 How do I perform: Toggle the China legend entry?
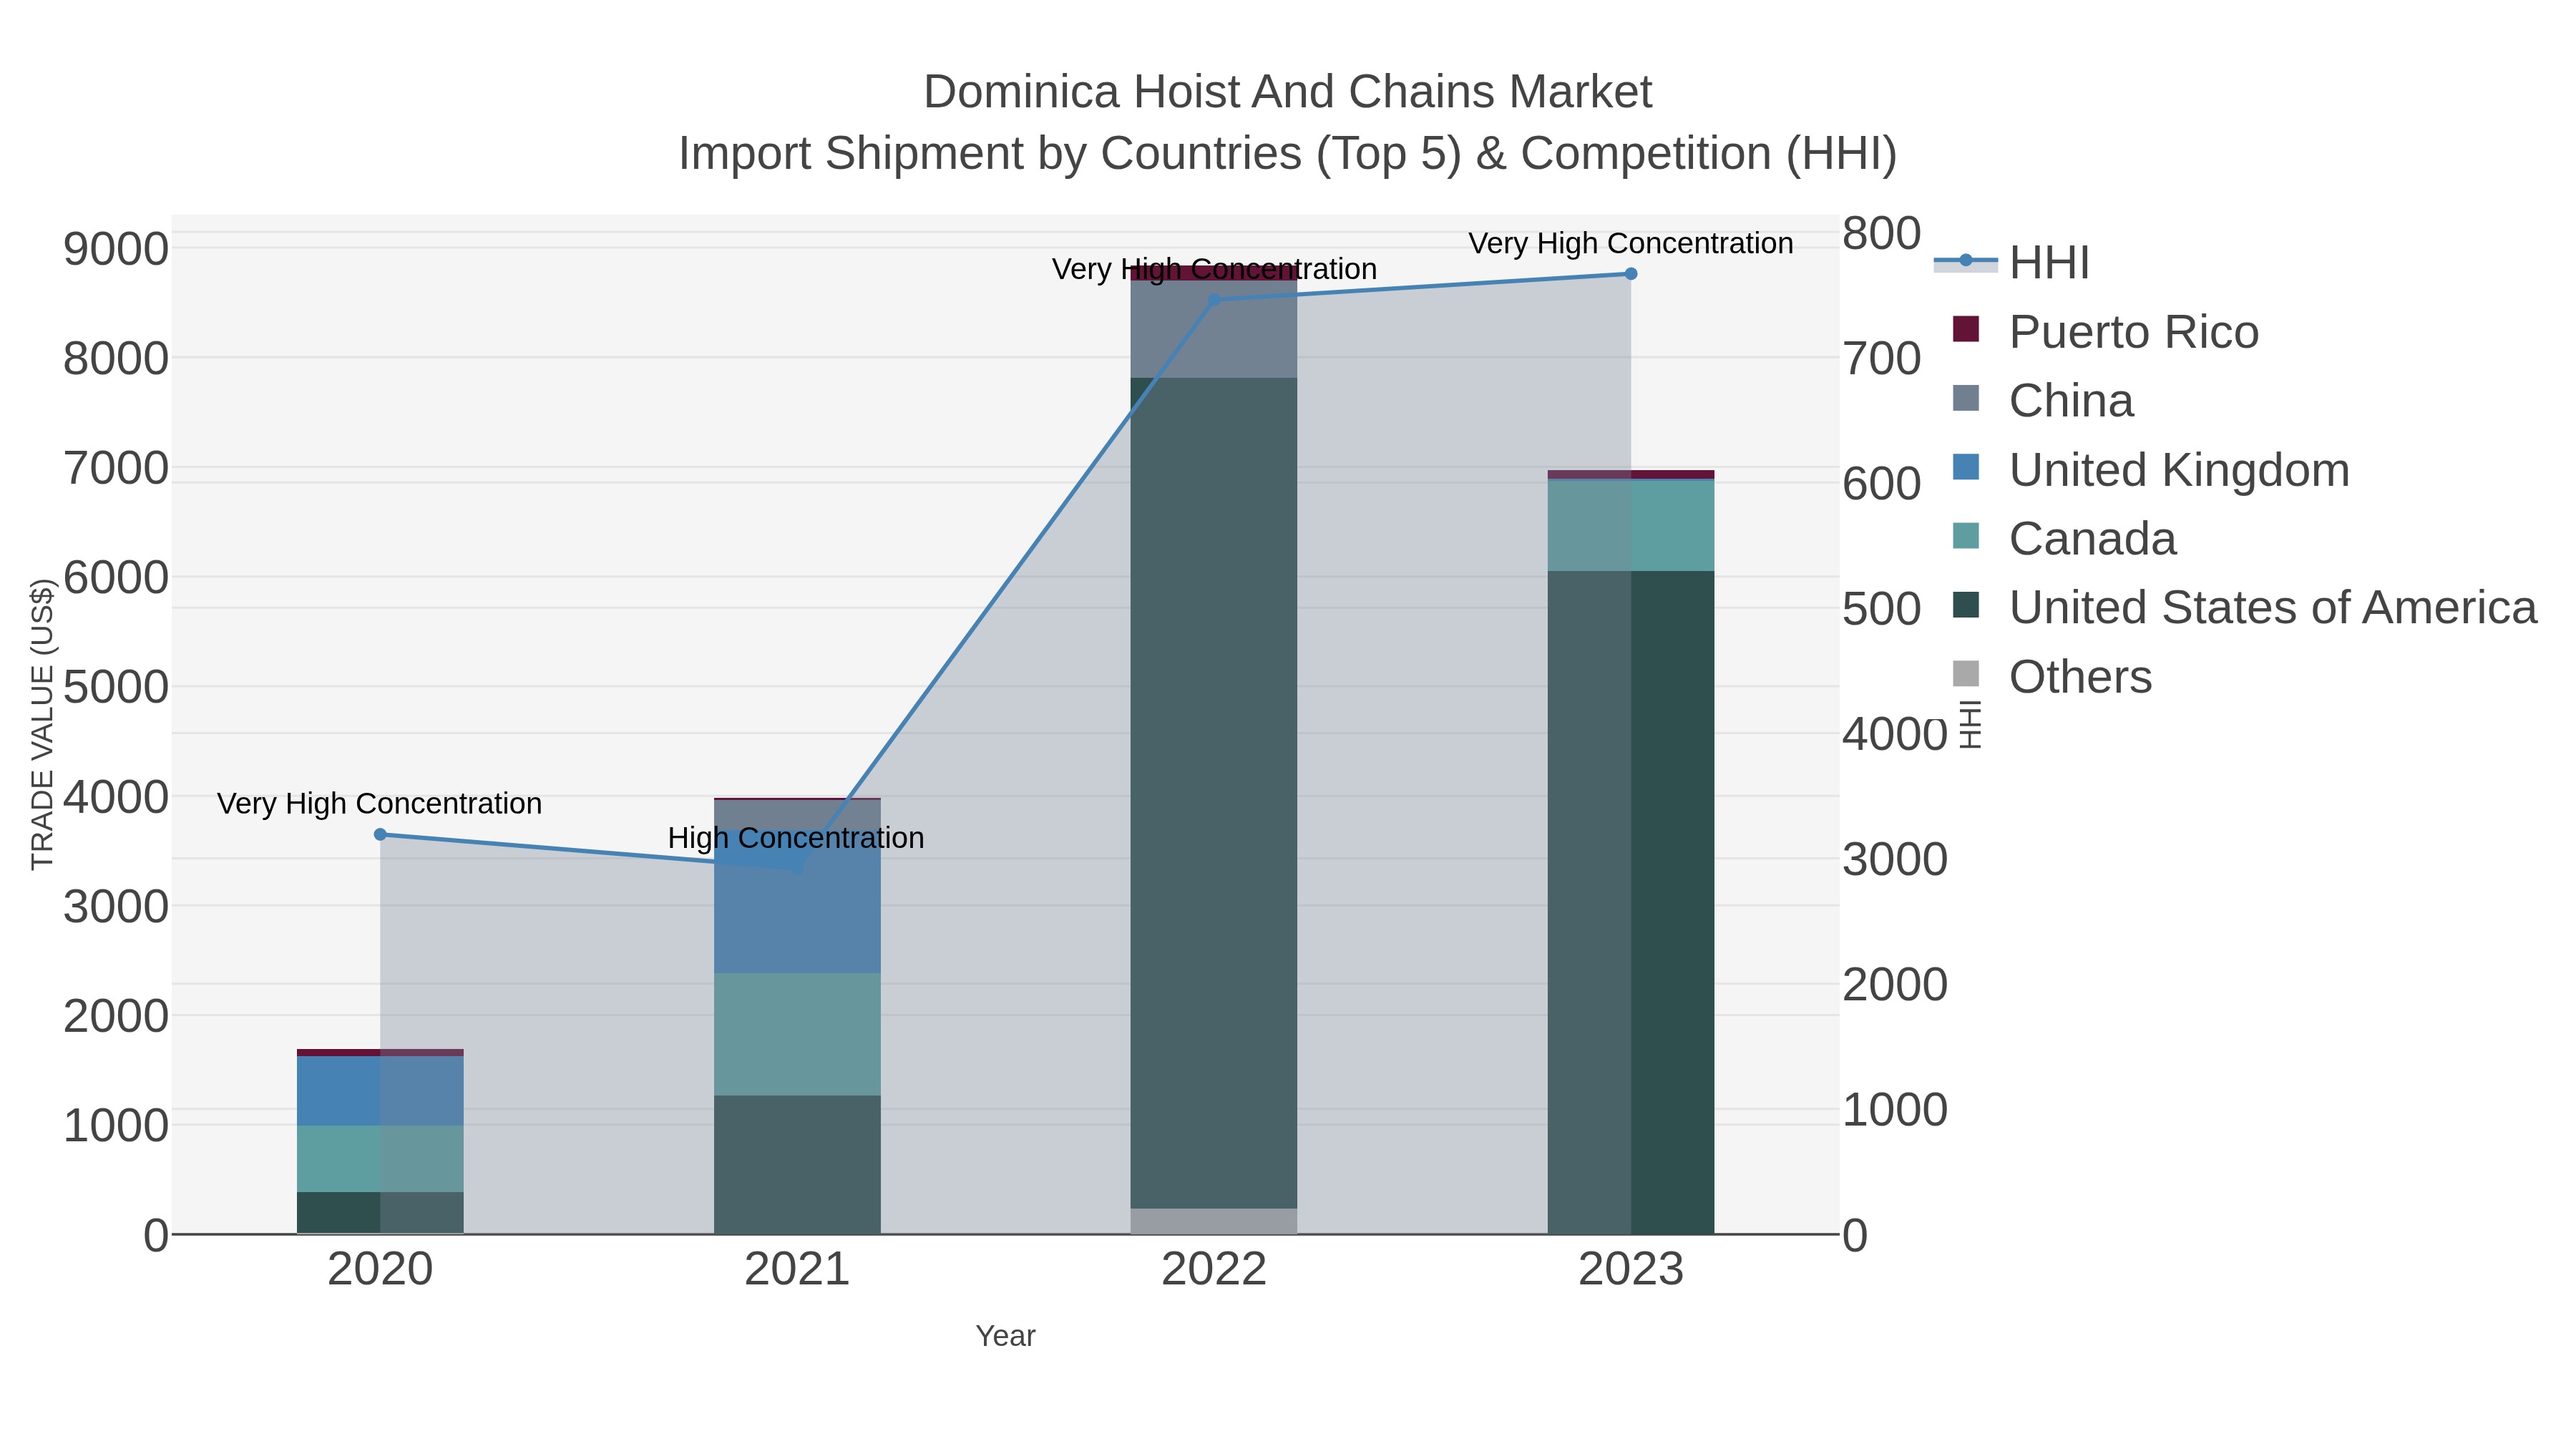(x=2042, y=401)
